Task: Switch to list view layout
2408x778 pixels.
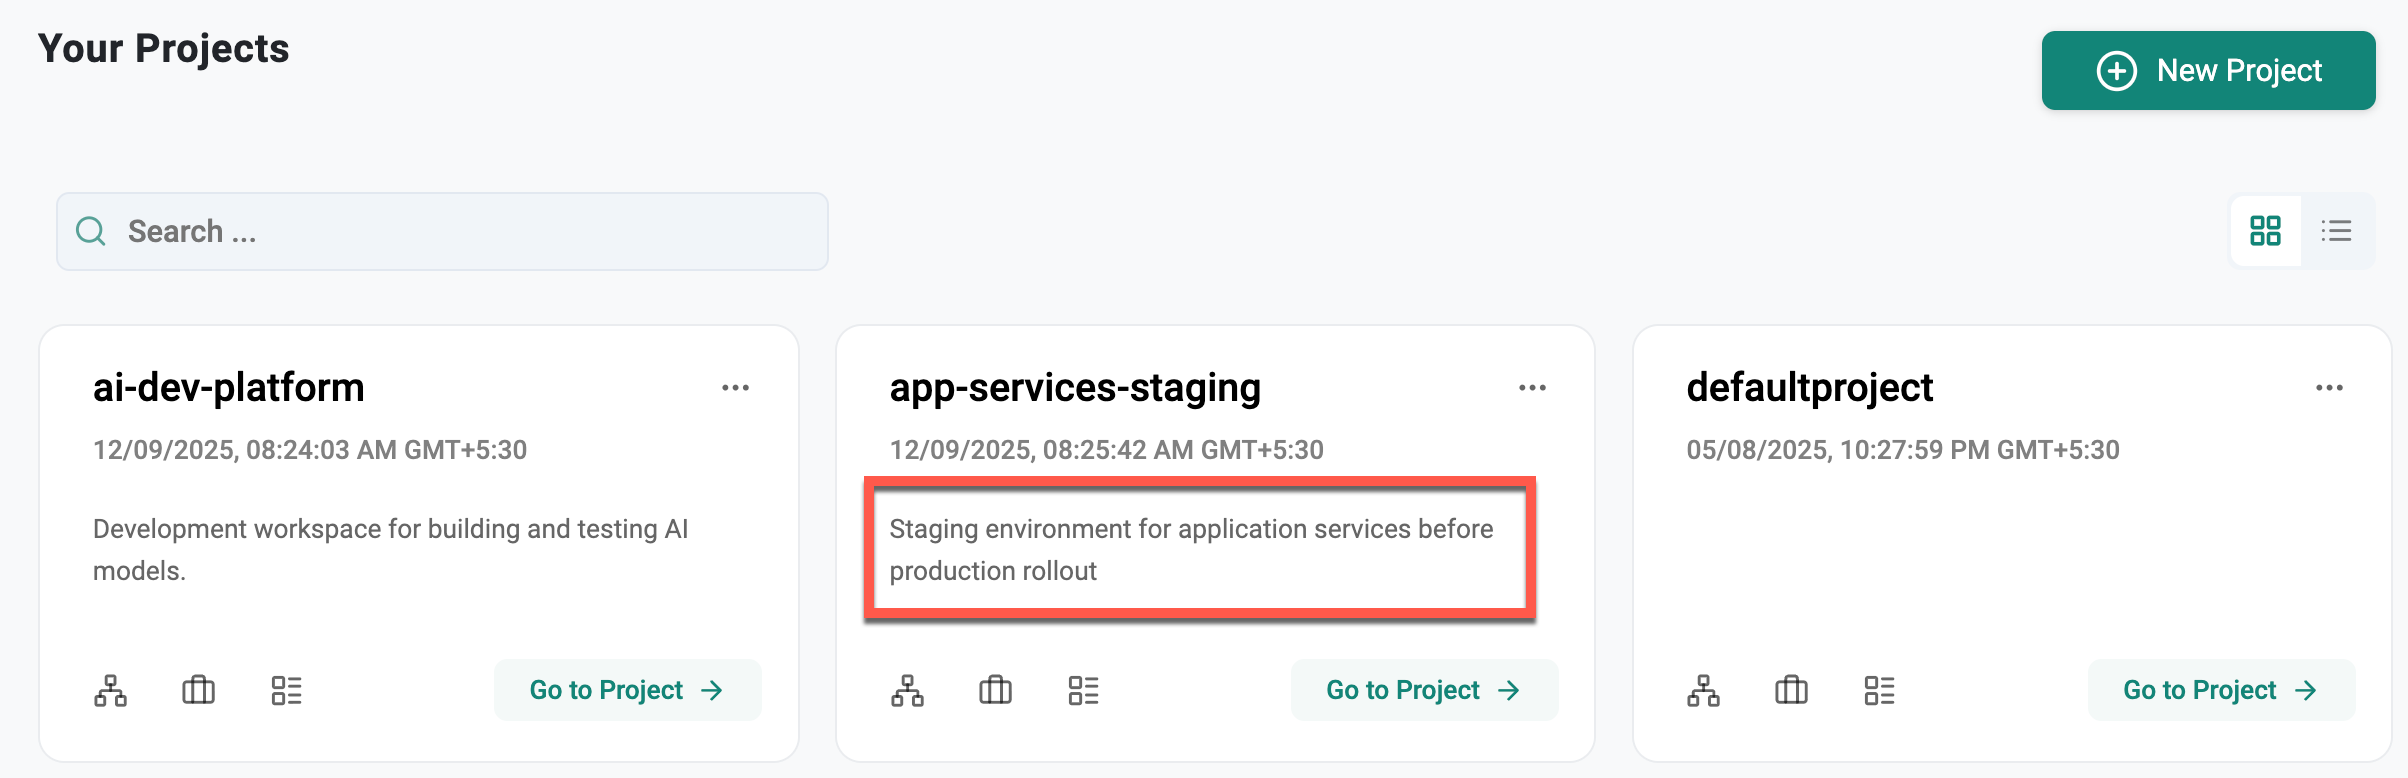Action: [2336, 231]
